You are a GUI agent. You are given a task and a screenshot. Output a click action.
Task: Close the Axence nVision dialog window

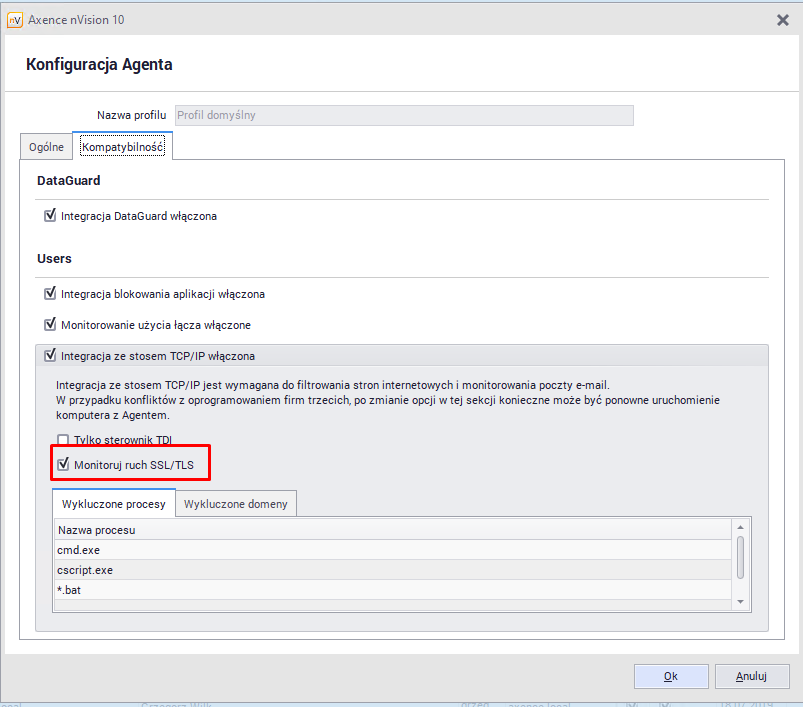tap(782, 20)
